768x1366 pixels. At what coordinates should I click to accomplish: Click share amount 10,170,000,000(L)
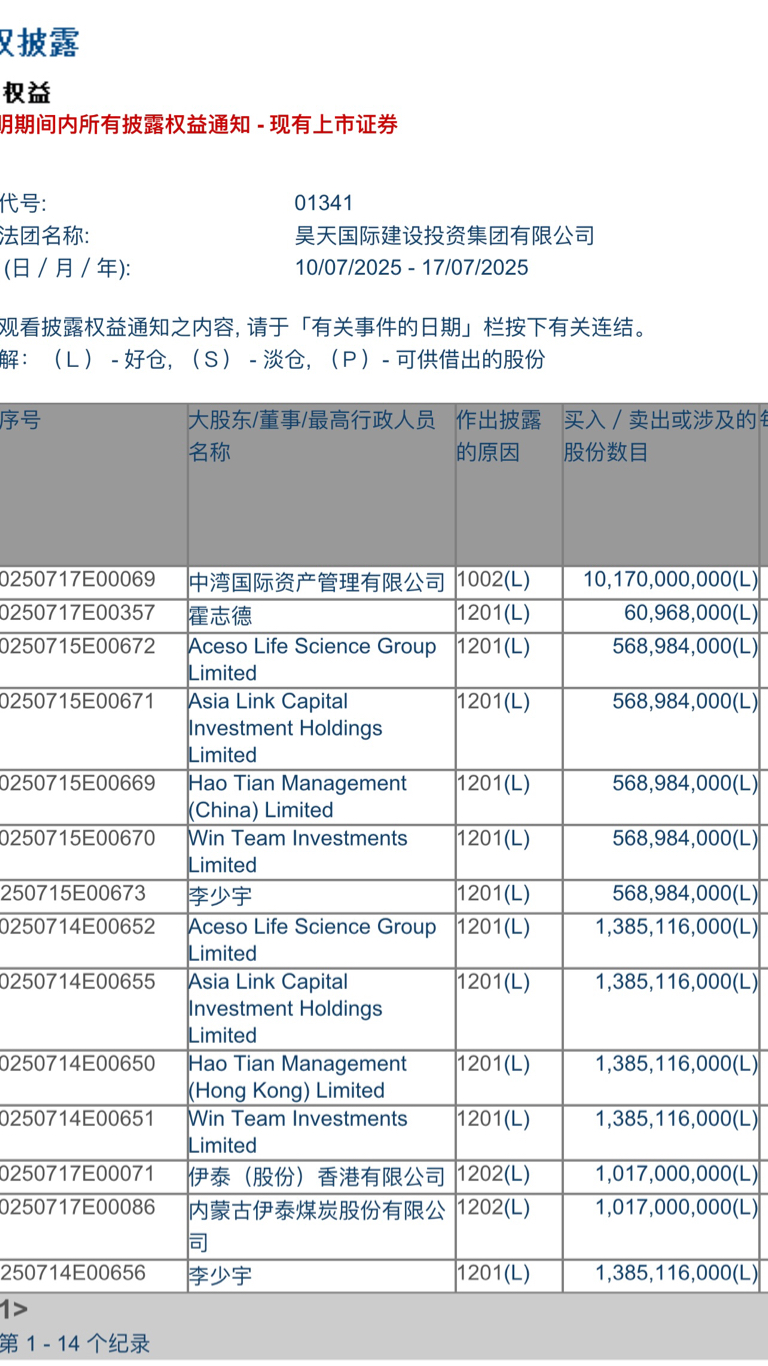670,580
